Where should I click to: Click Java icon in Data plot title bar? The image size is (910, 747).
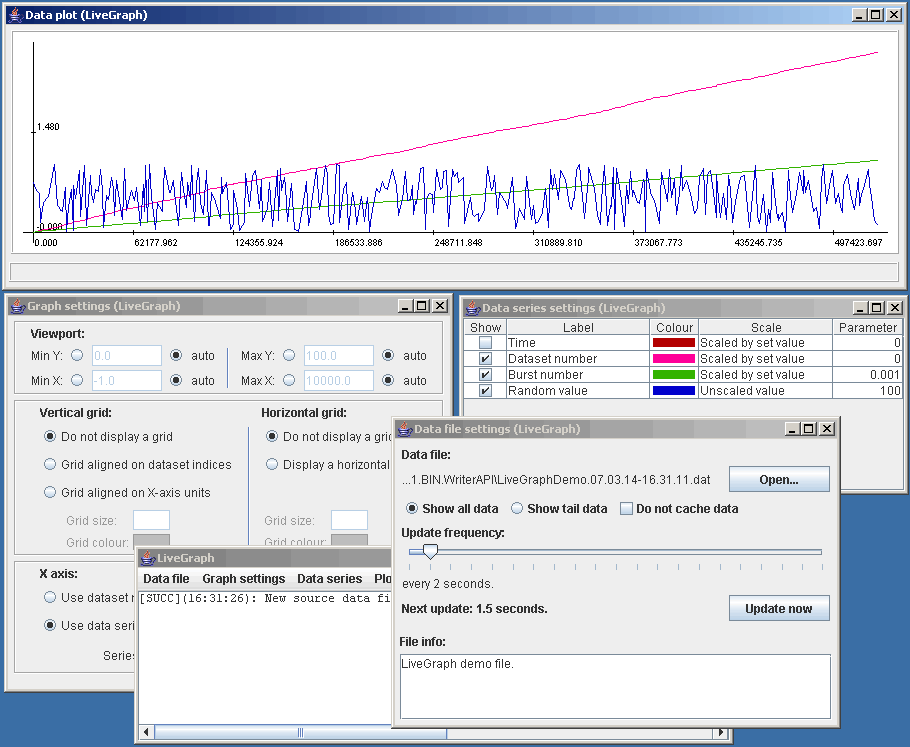point(16,15)
